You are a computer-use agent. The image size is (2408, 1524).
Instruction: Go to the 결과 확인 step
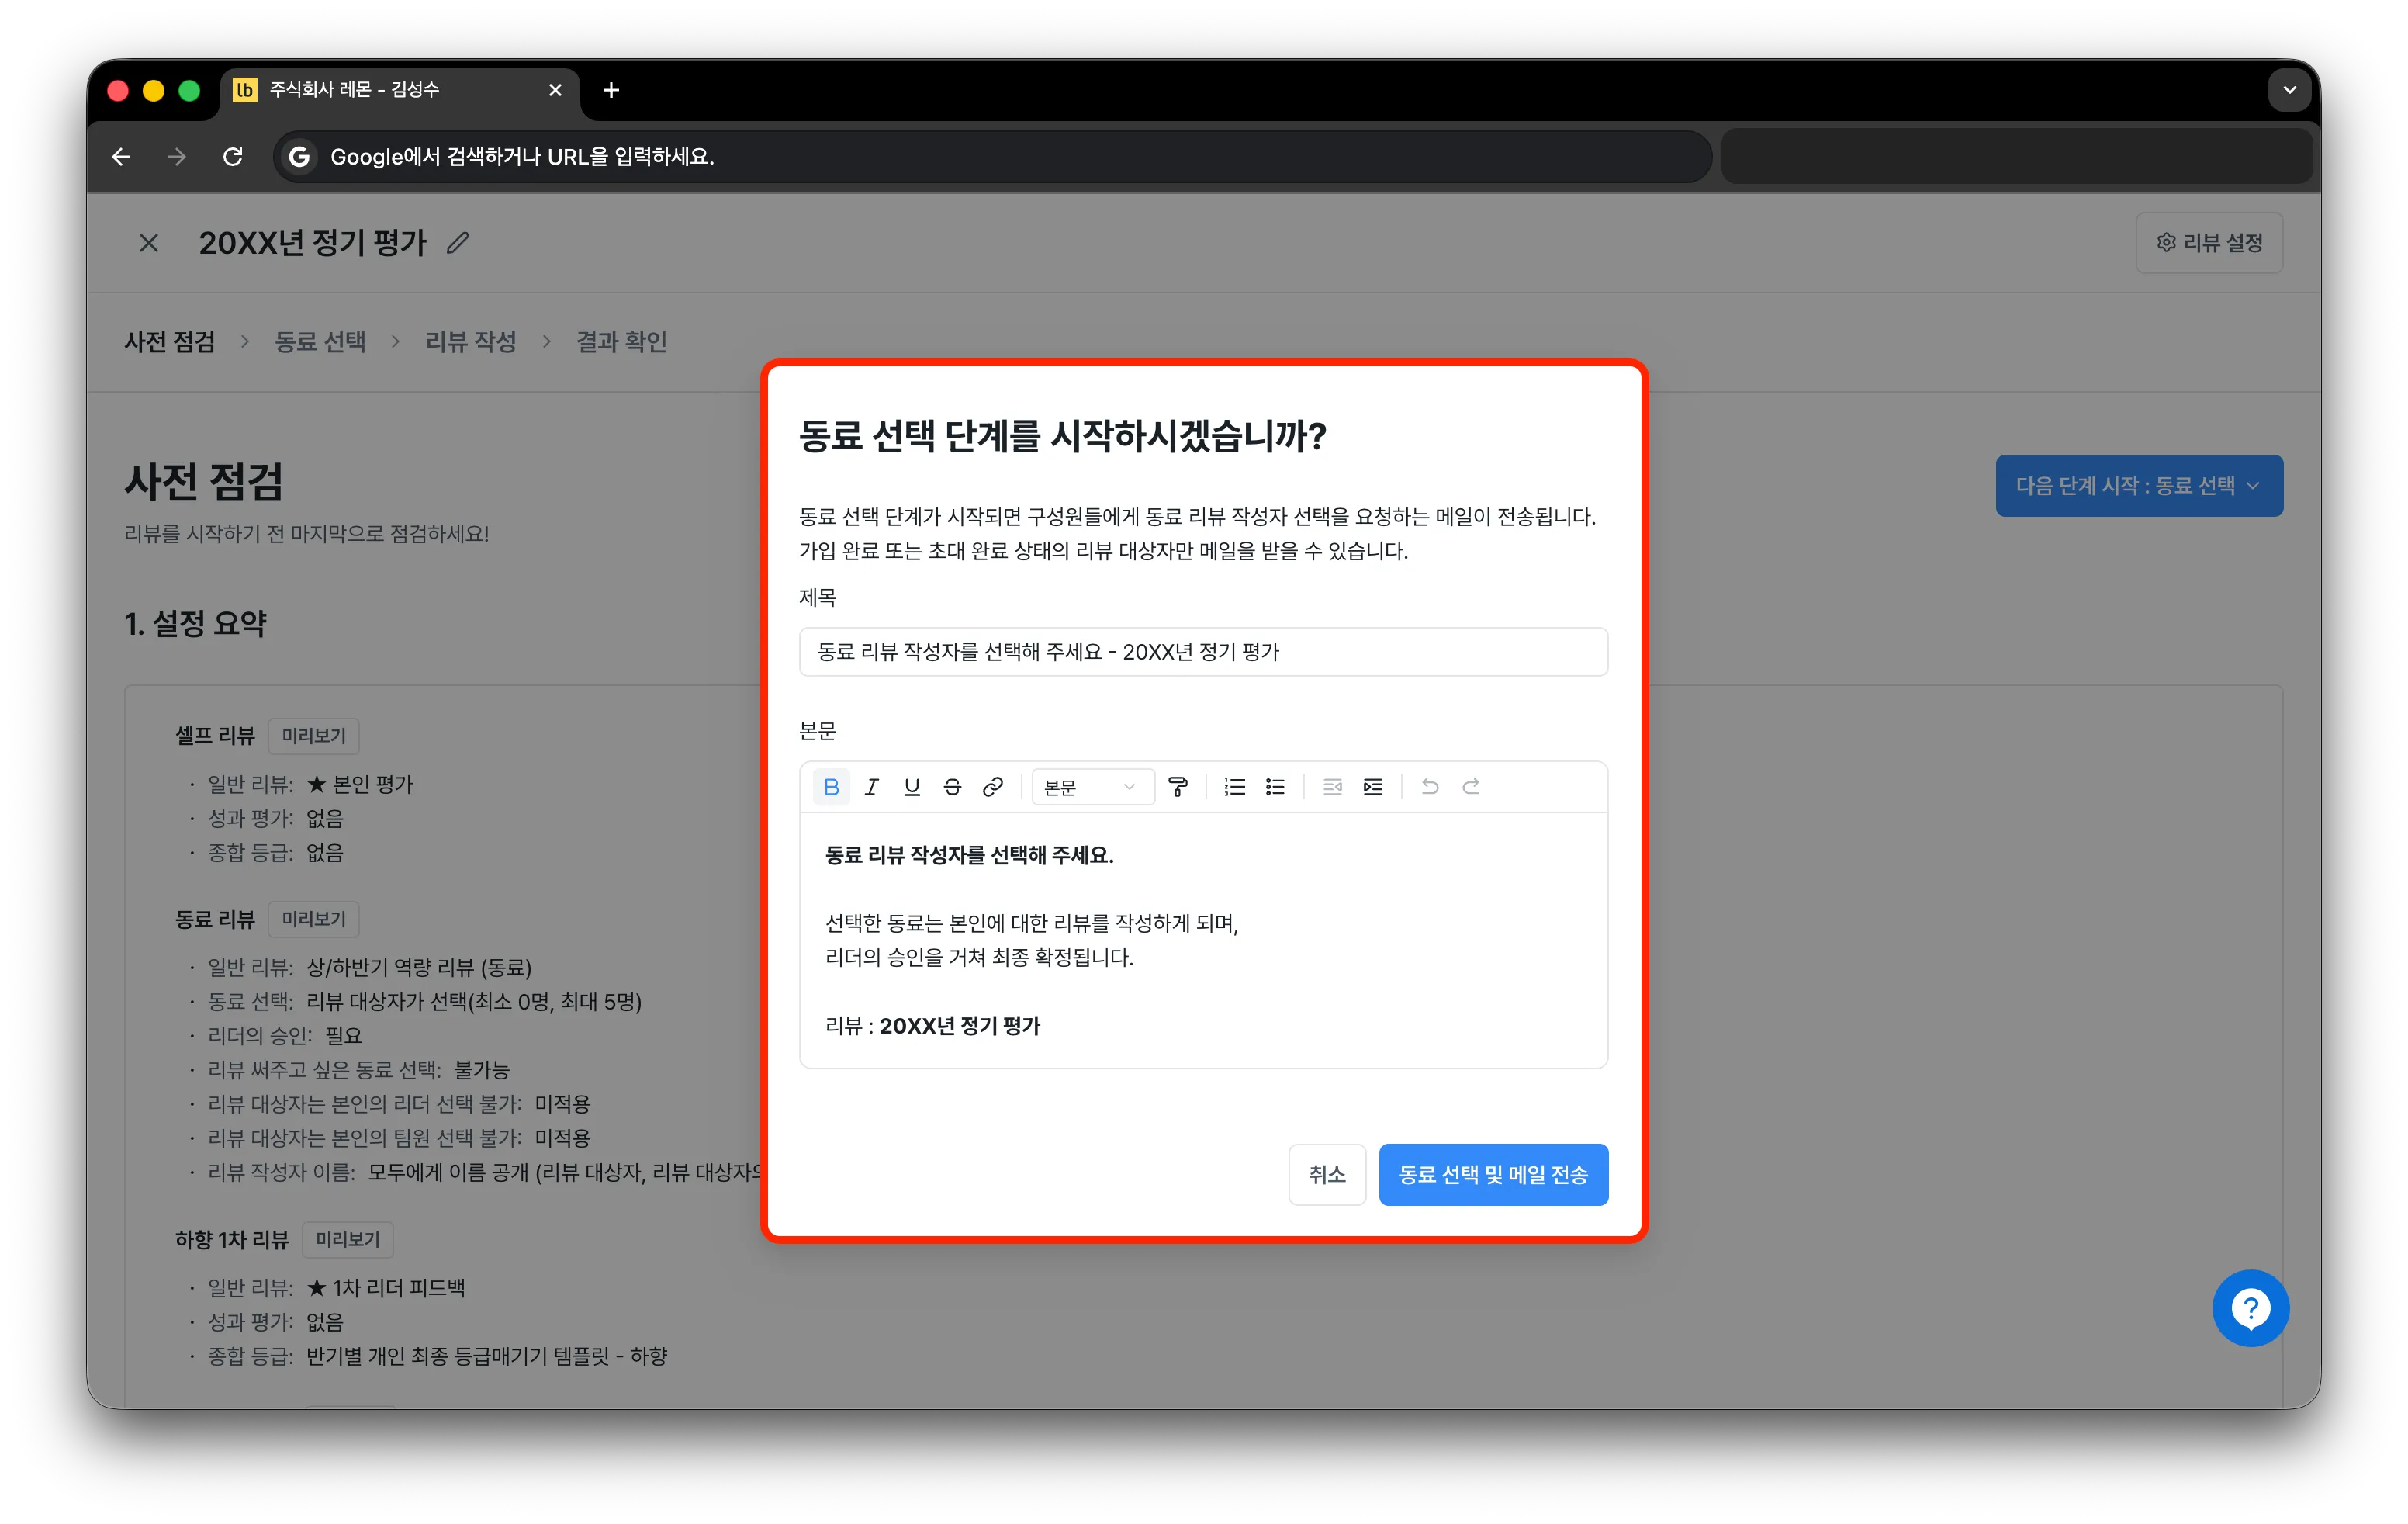(x=621, y=342)
